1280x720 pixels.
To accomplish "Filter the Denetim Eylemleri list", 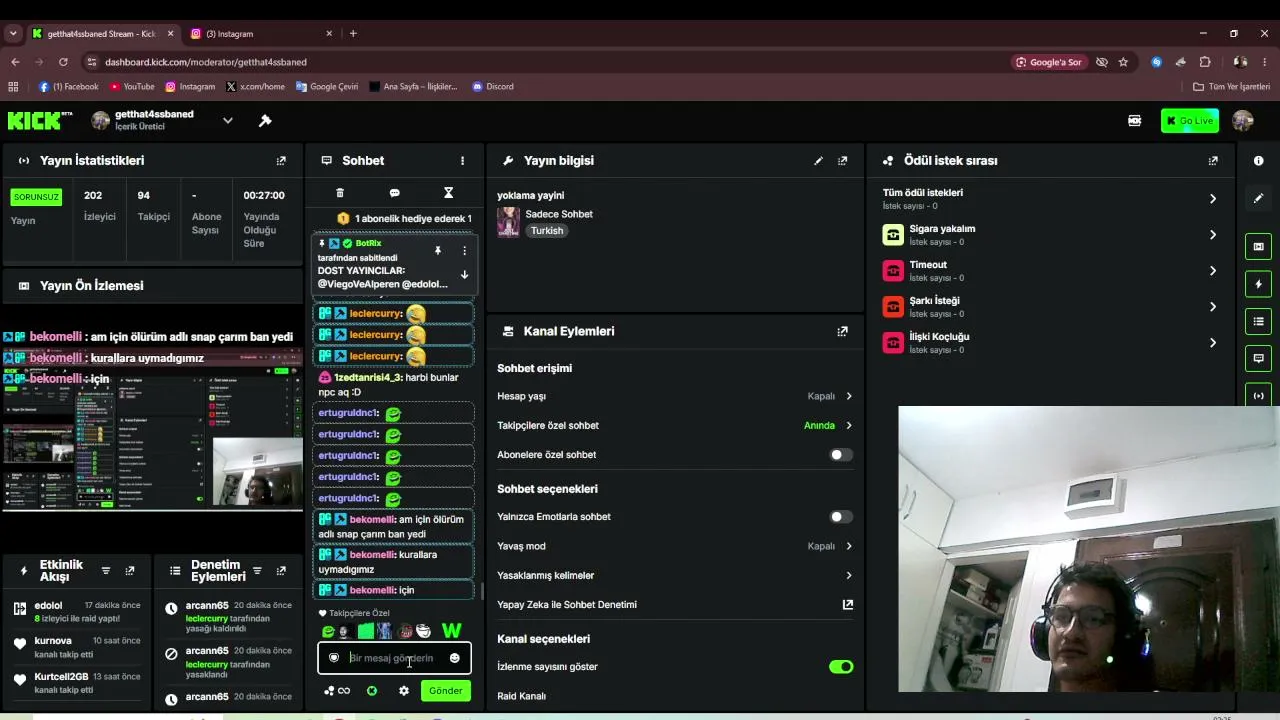I will tap(257, 571).
